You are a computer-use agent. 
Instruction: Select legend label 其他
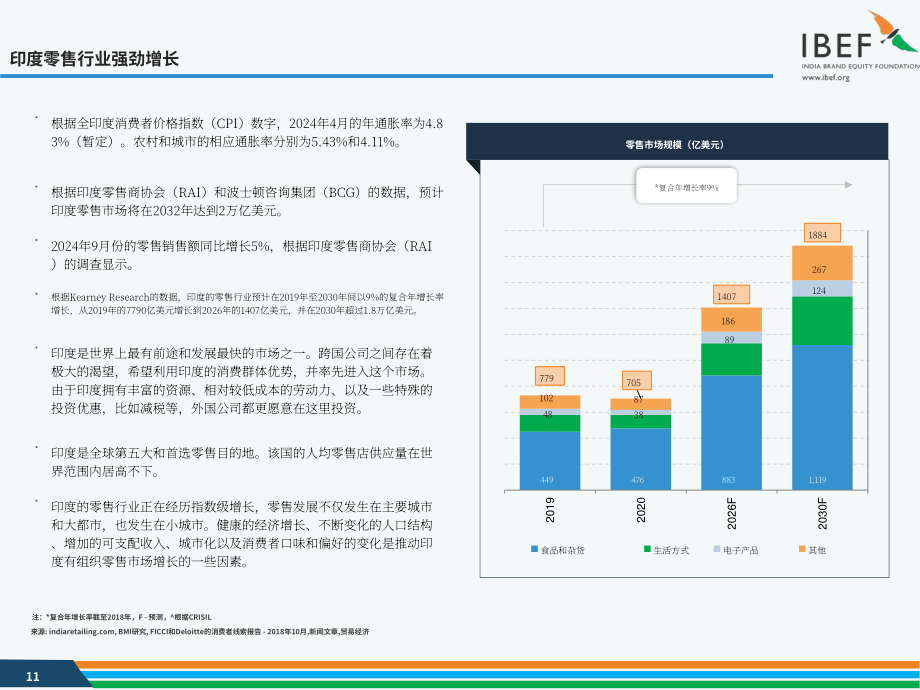point(817,550)
